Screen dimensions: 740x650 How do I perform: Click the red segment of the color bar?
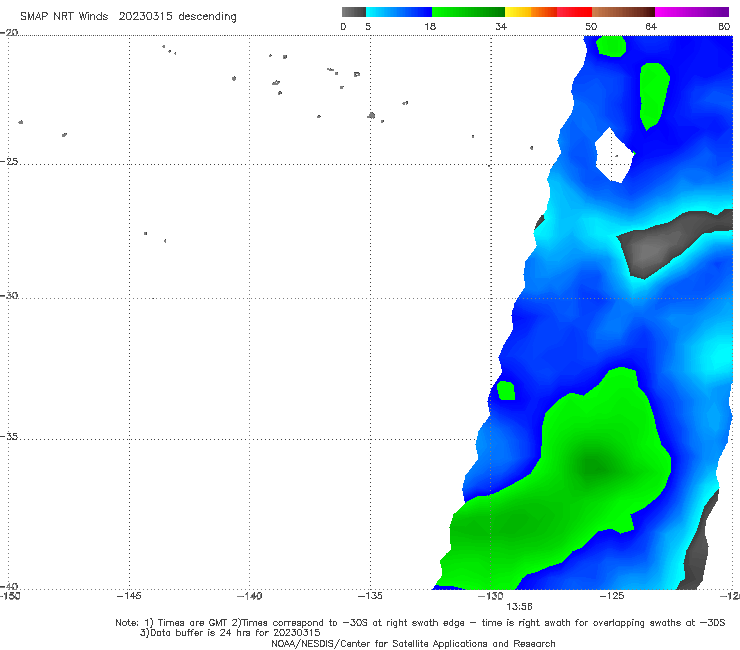(574, 12)
